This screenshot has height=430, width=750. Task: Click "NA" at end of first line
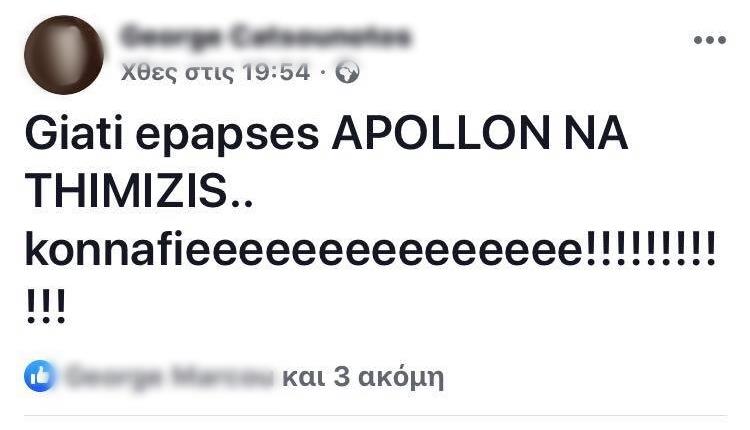pos(596,133)
